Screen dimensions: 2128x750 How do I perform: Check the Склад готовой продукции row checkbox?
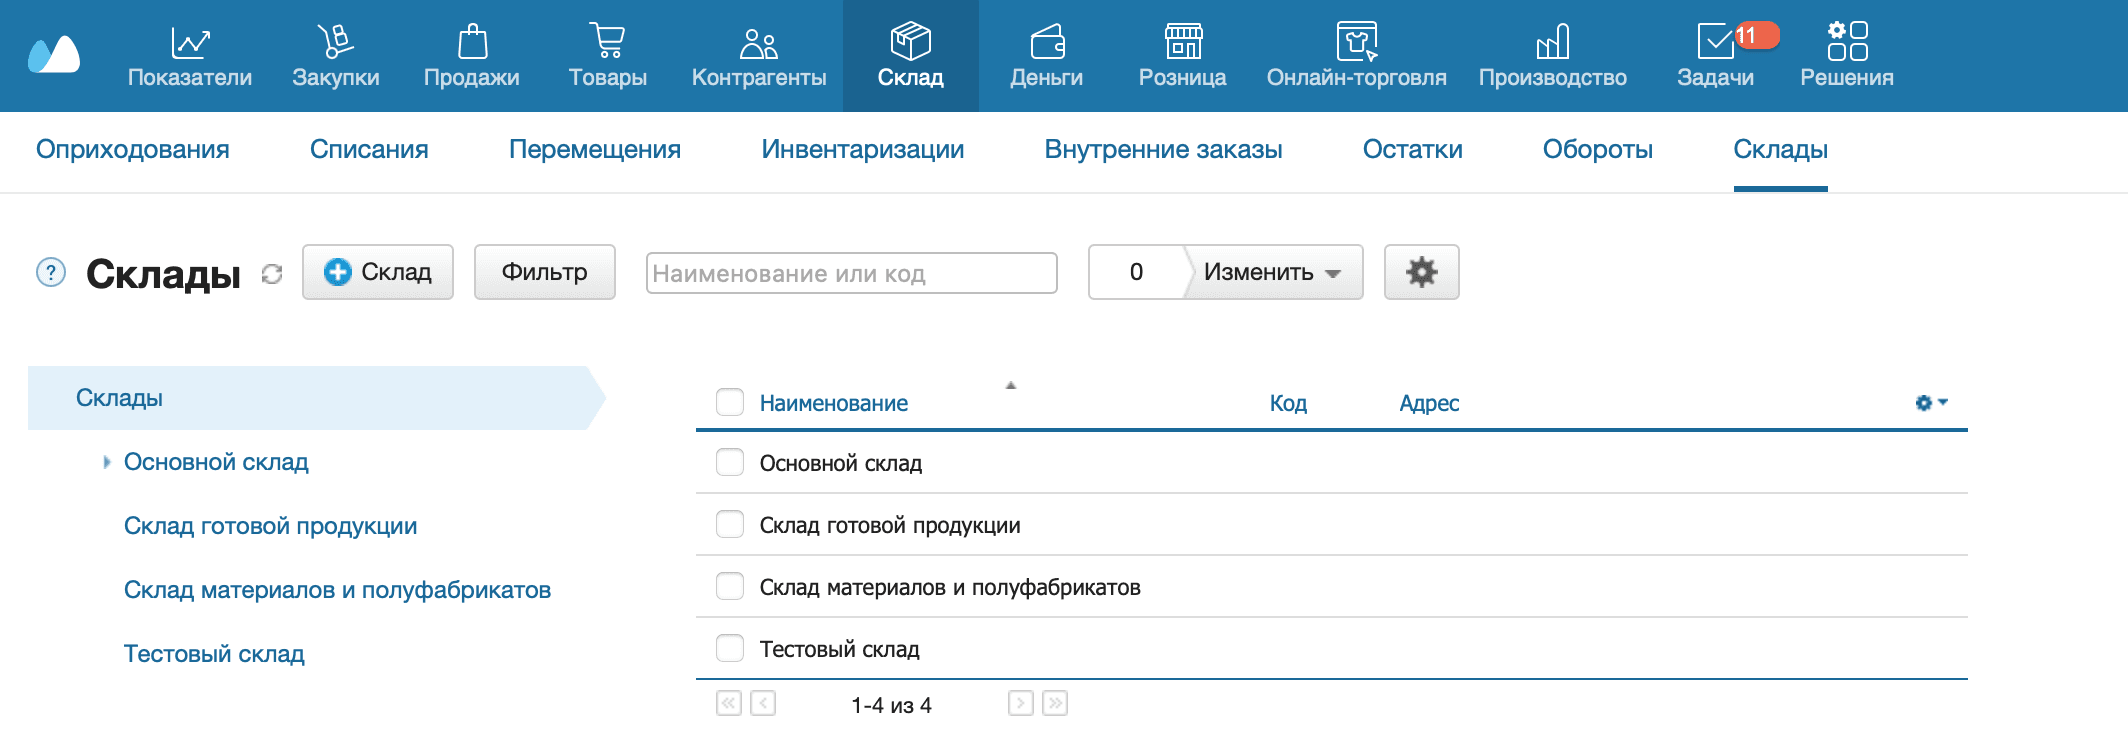click(730, 524)
